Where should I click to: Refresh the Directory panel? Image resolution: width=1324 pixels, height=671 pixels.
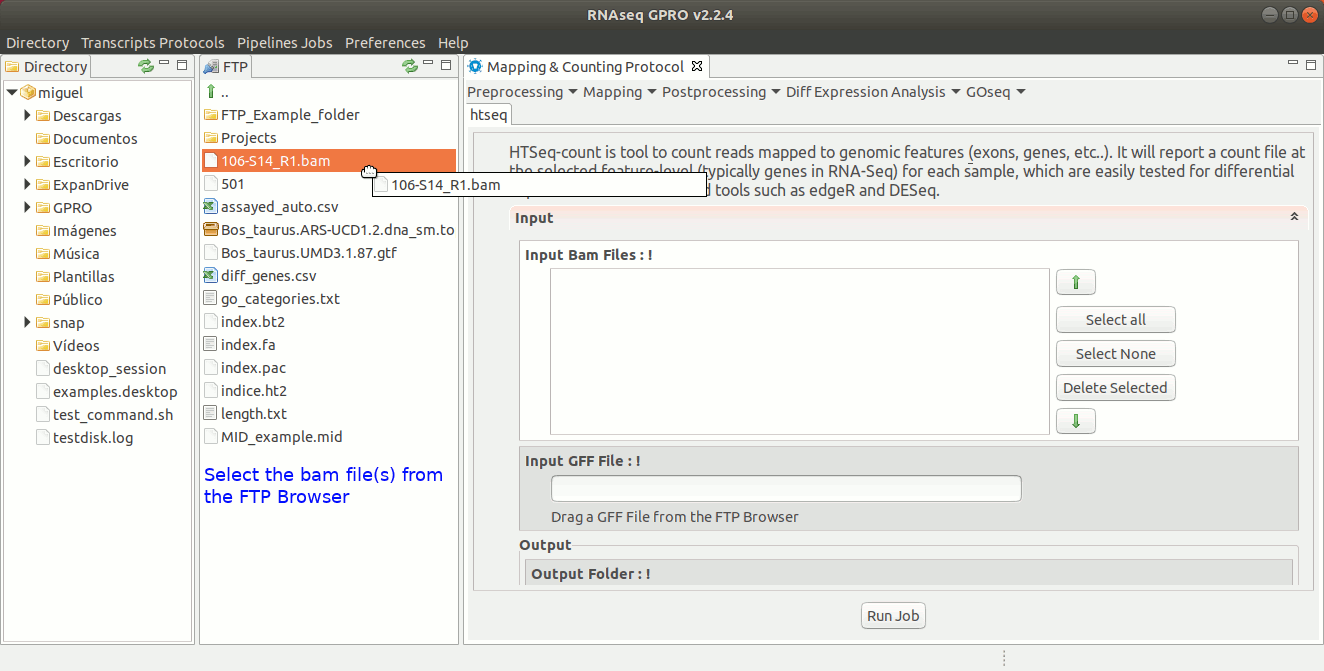pyautogui.click(x=146, y=66)
